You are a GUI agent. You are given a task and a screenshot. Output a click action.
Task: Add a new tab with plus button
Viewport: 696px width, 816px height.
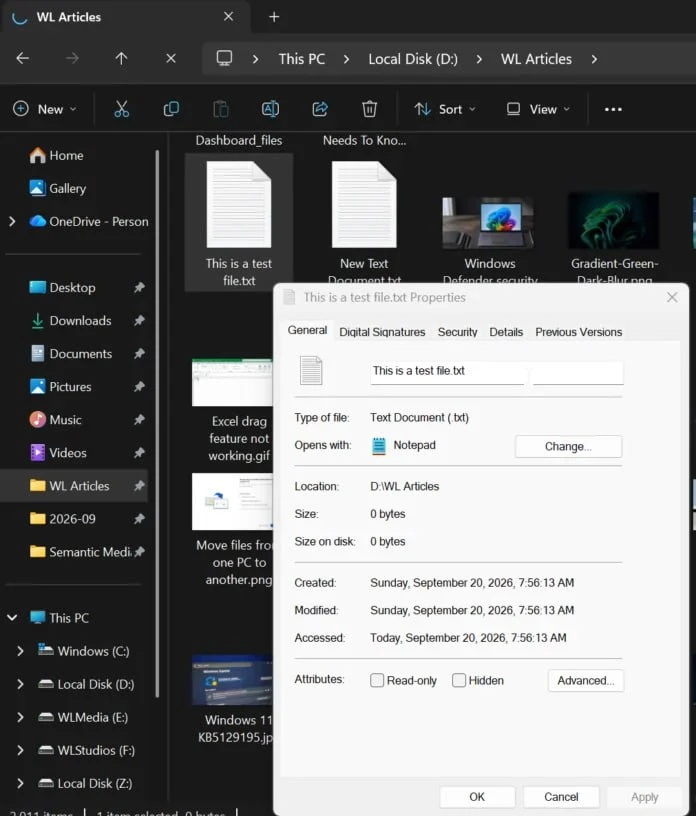click(274, 17)
